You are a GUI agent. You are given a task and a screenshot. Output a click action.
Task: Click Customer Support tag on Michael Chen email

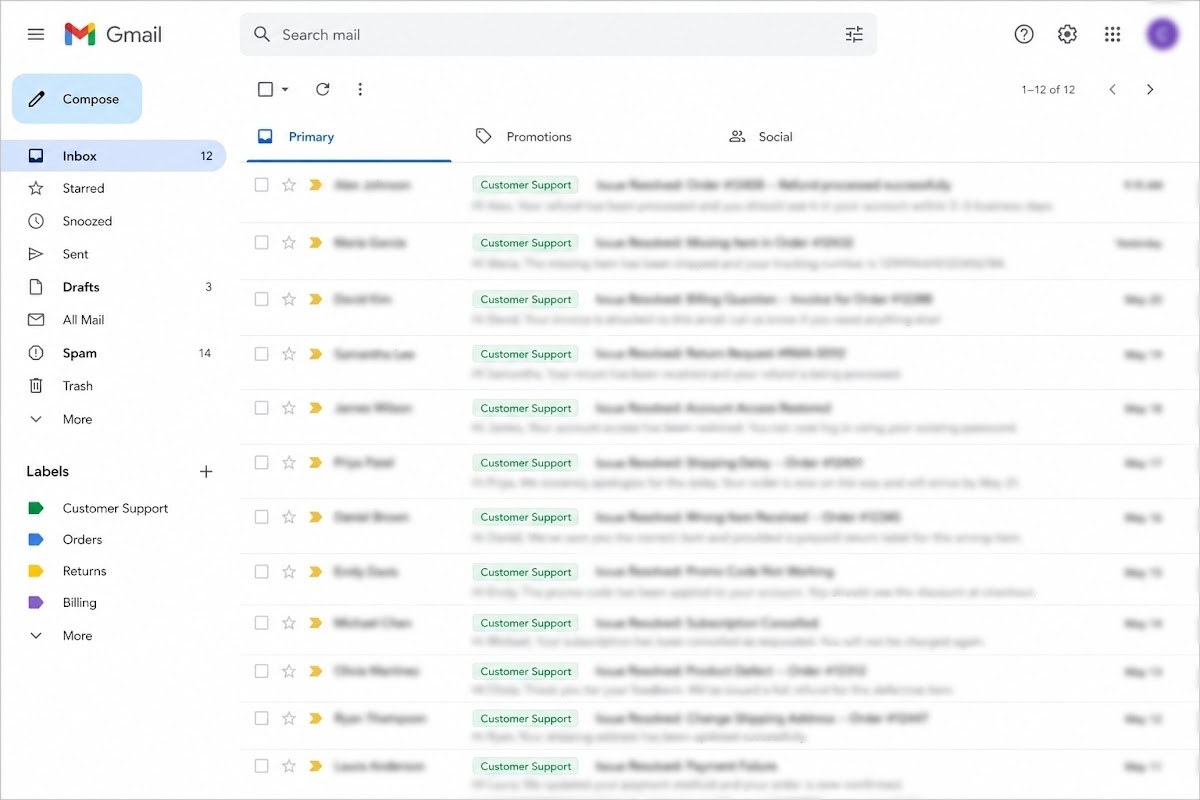526,623
